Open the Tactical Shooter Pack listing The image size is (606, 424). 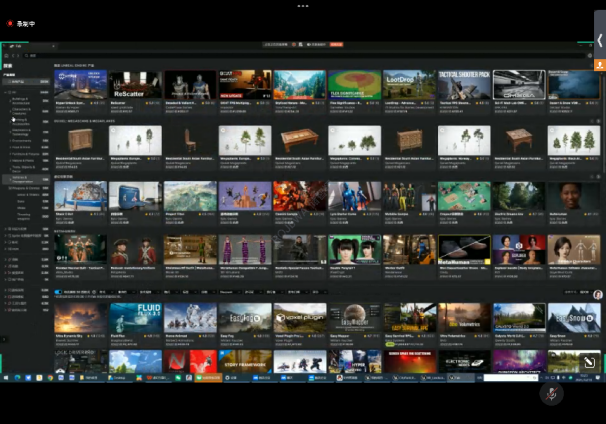point(463,85)
